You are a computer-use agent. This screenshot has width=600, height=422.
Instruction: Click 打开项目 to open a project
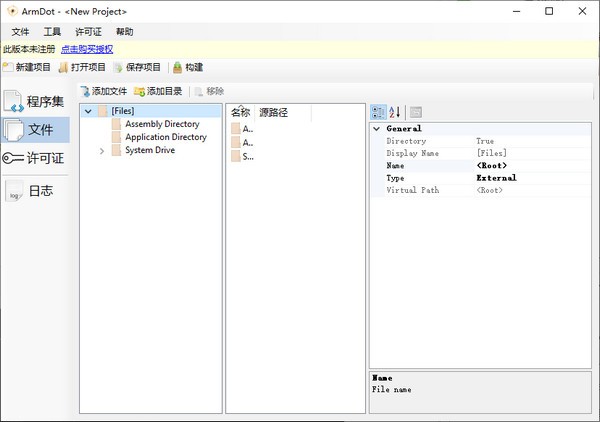[82, 67]
